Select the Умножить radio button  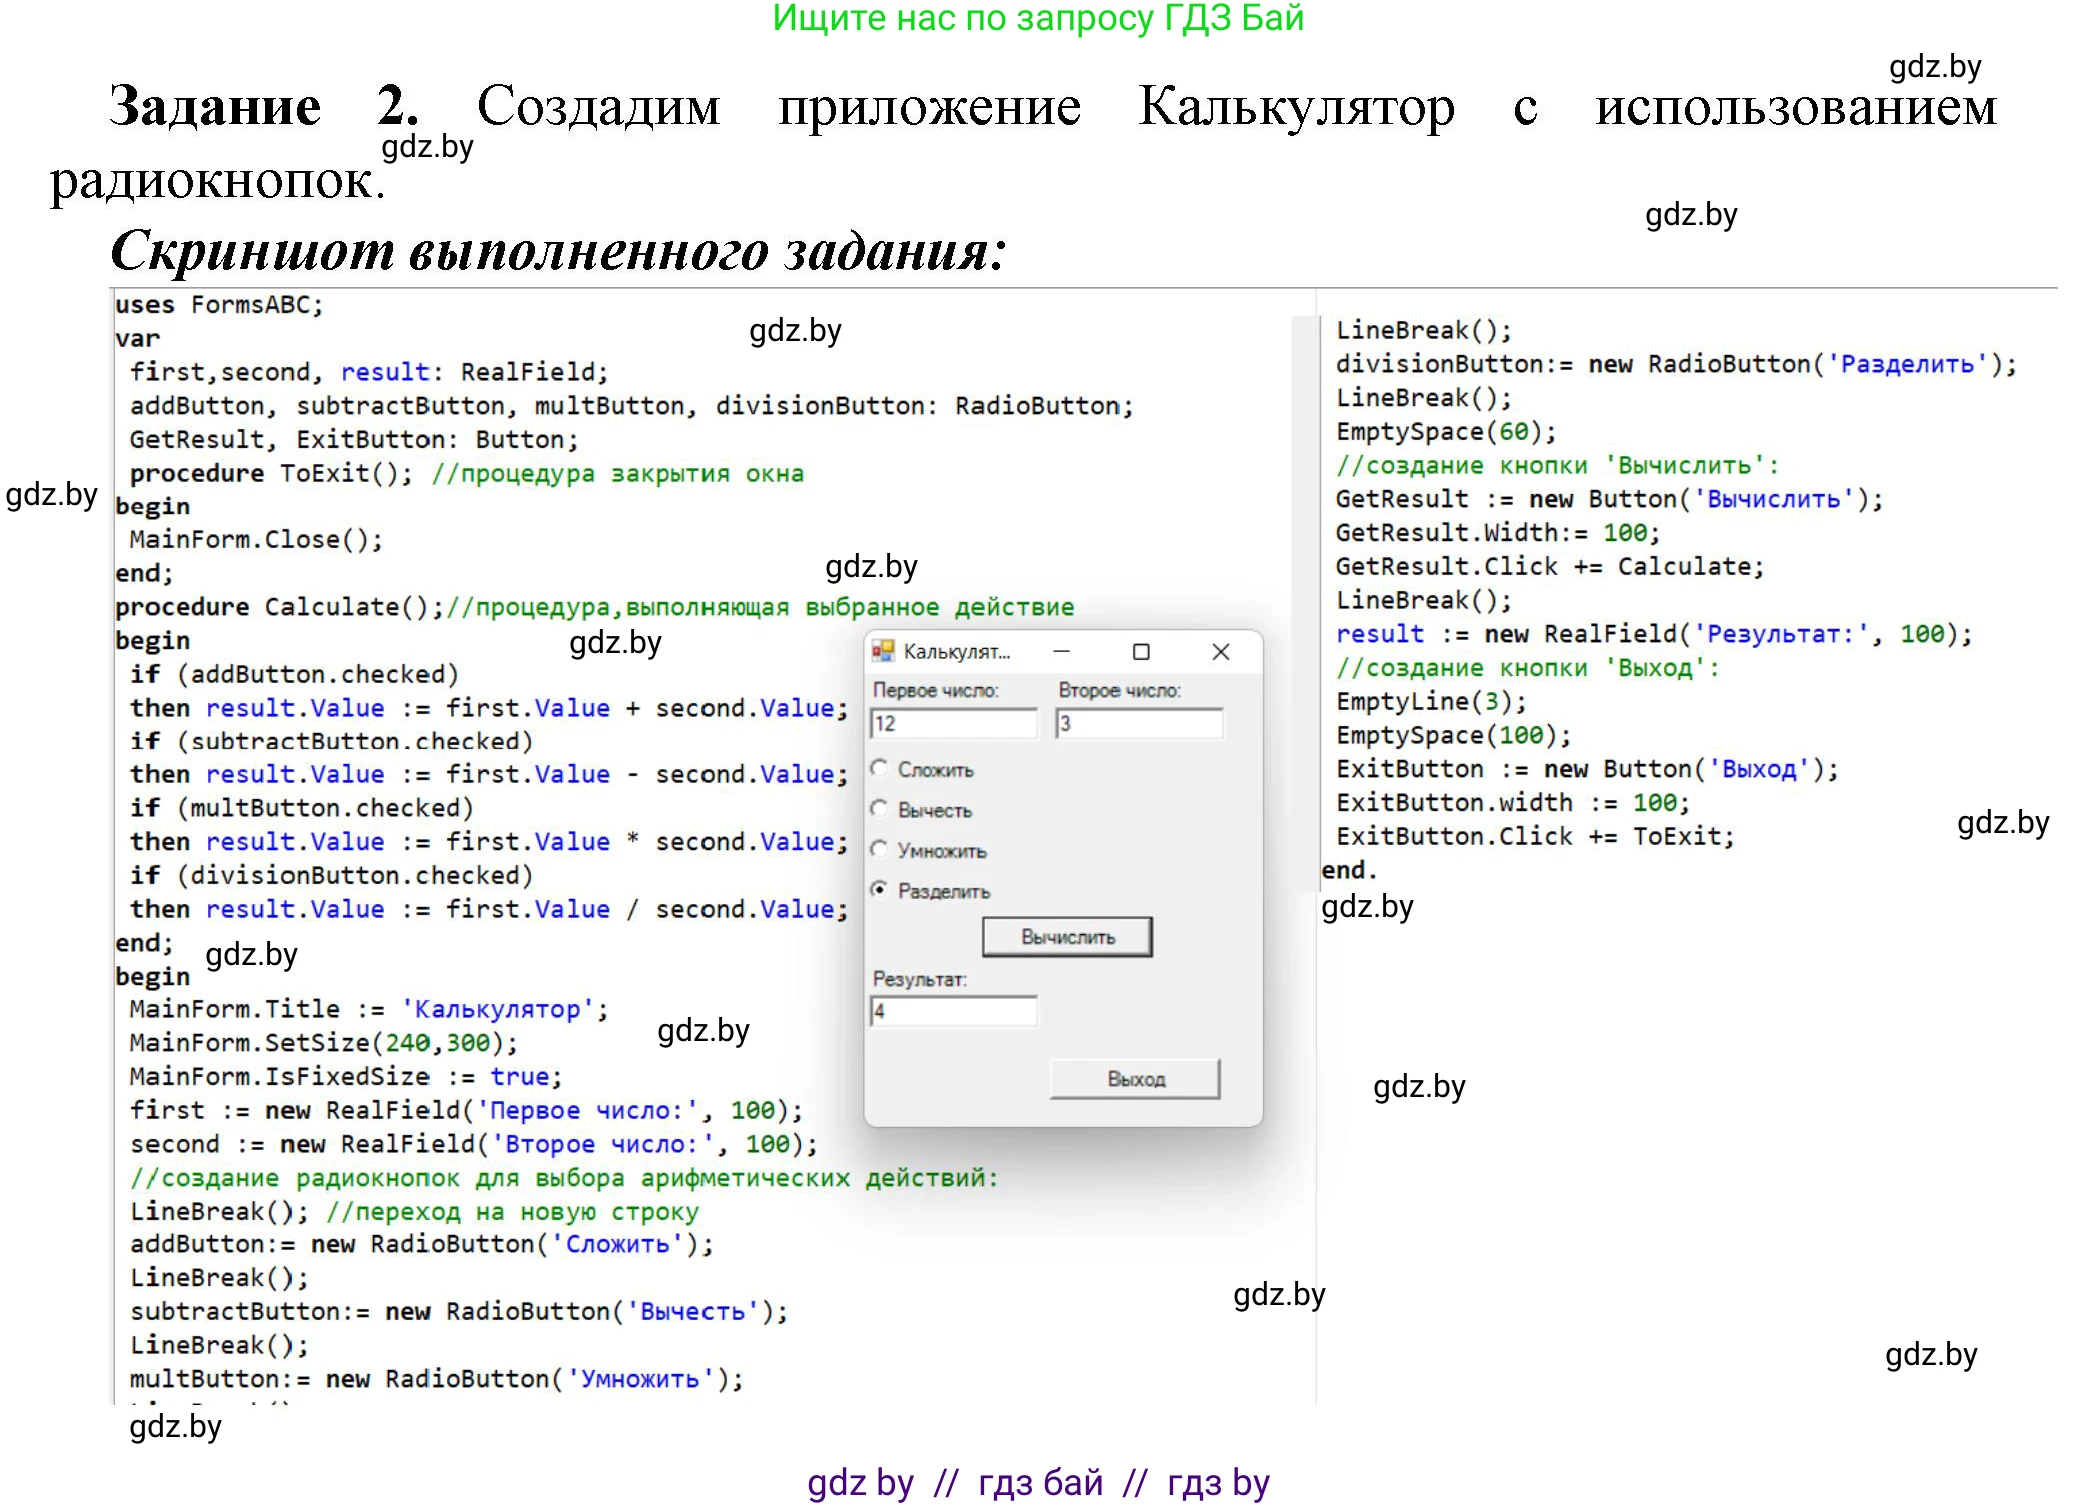(x=878, y=850)
